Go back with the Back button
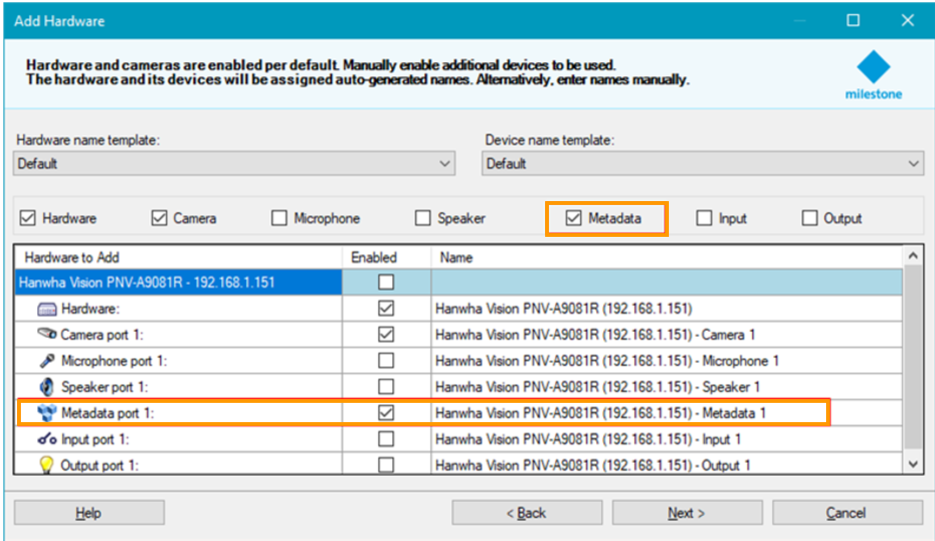 point(527,513)
